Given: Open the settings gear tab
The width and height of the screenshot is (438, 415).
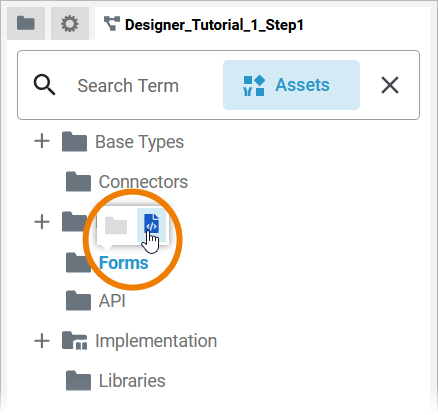Looking at the screenshot, I should point(70,23).
